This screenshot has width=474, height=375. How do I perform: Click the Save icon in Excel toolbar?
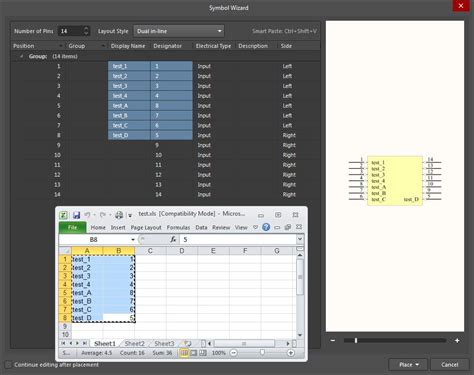pos(76,215)
